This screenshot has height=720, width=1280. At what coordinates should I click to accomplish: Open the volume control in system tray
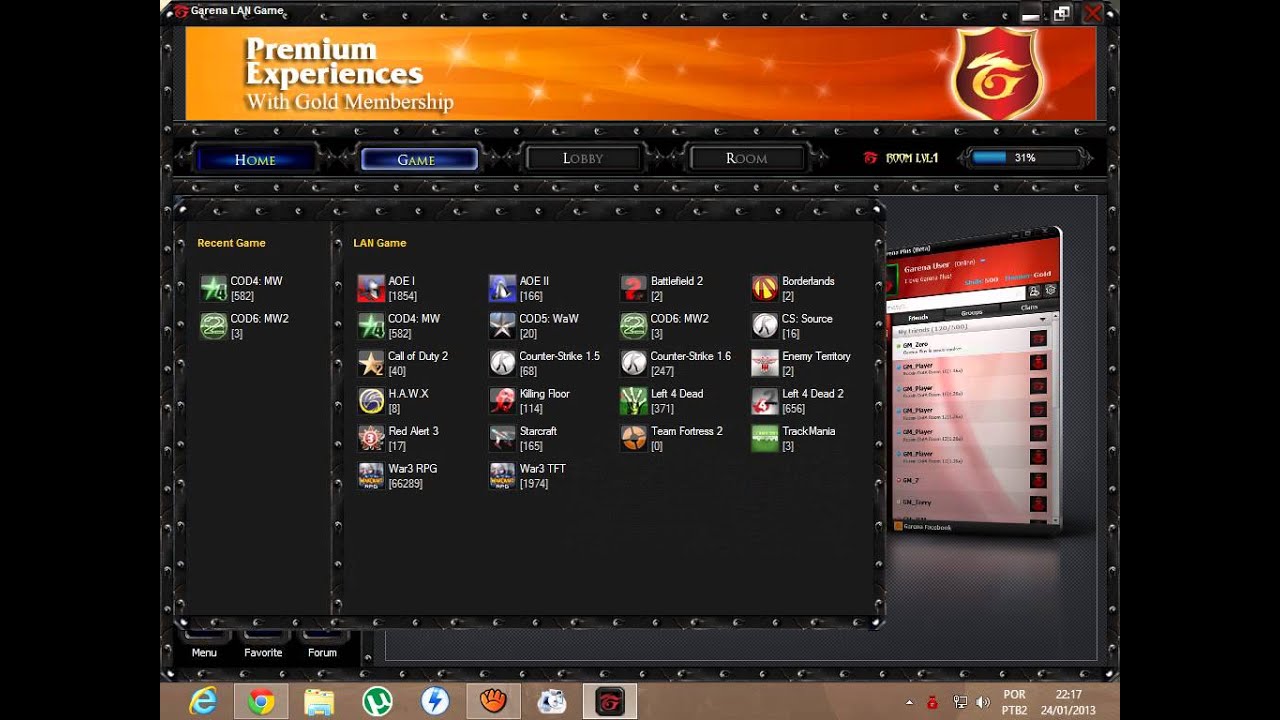pyautogui.click(x=982, y=703)
